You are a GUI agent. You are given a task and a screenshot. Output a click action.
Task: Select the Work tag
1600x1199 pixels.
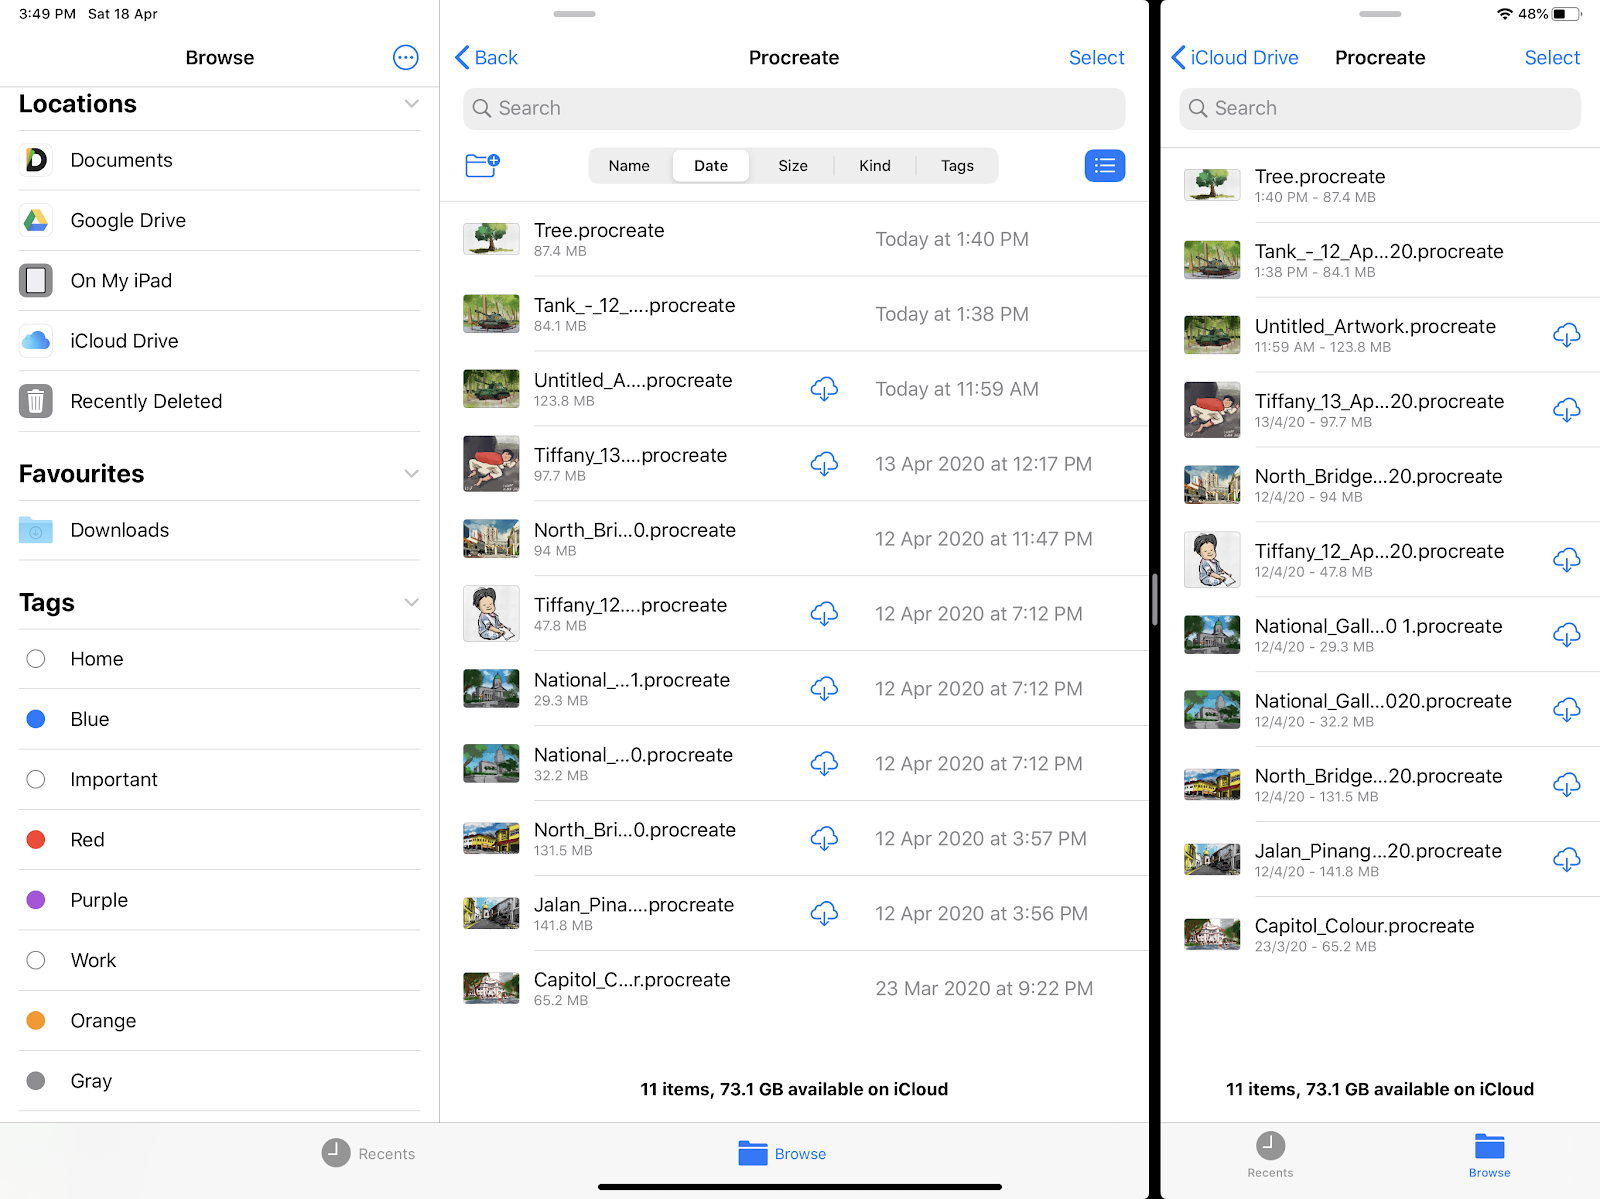pos(219,960)
